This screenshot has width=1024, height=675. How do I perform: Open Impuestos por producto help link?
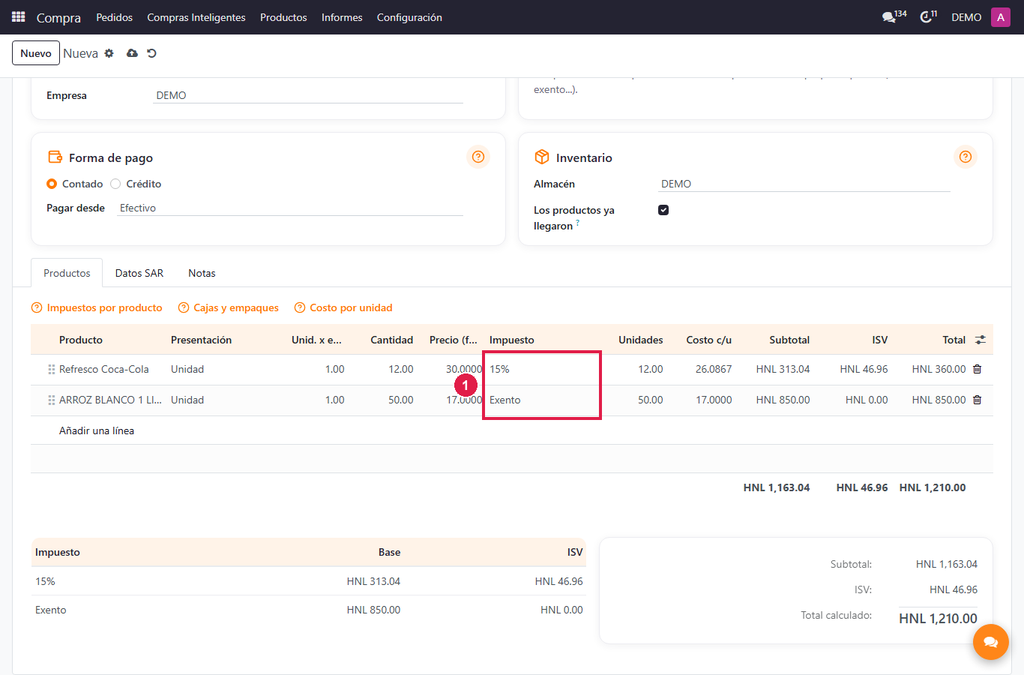pyautogui.click(x=97, y=307)
